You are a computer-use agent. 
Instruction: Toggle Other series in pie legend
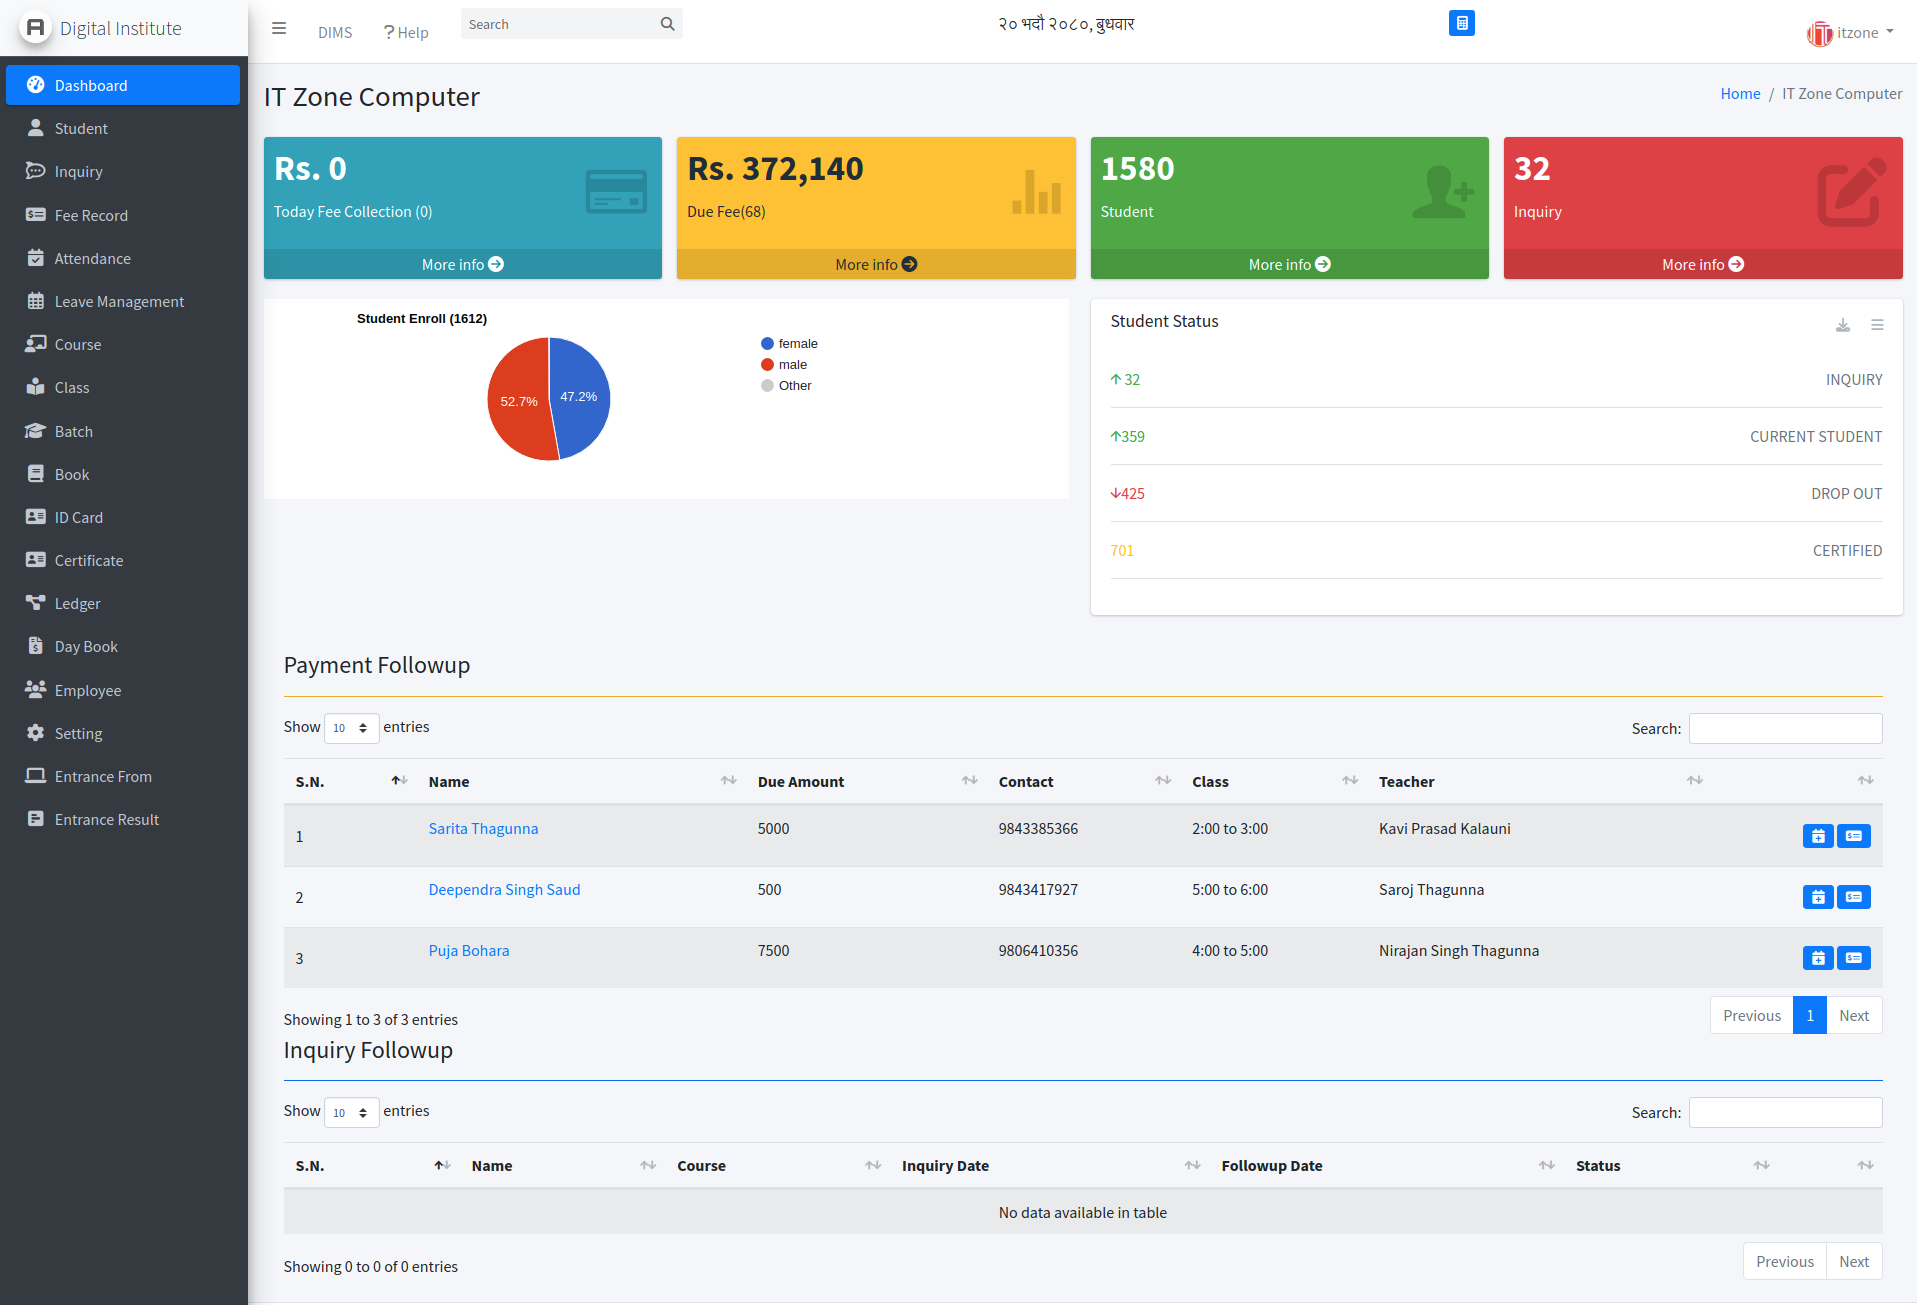click(x=786, y=385)
